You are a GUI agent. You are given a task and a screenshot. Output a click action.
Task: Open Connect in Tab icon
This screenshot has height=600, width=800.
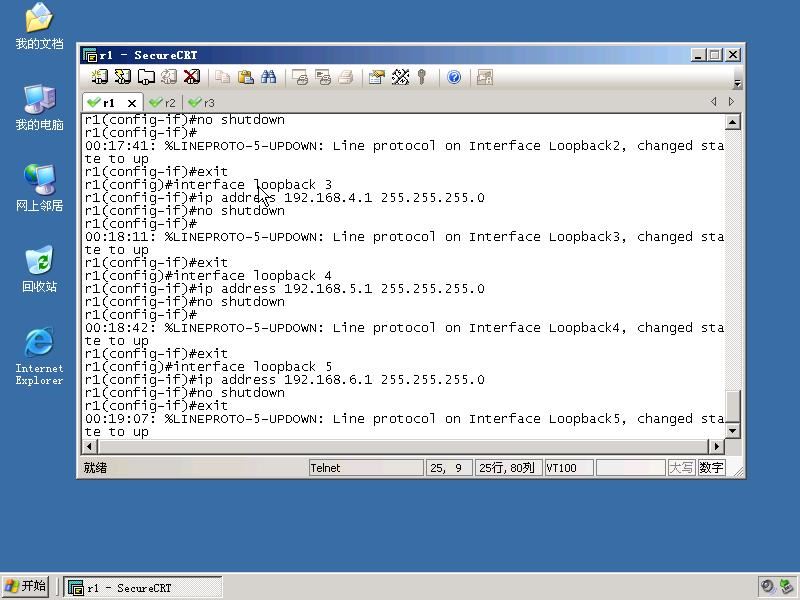point(146,77)
